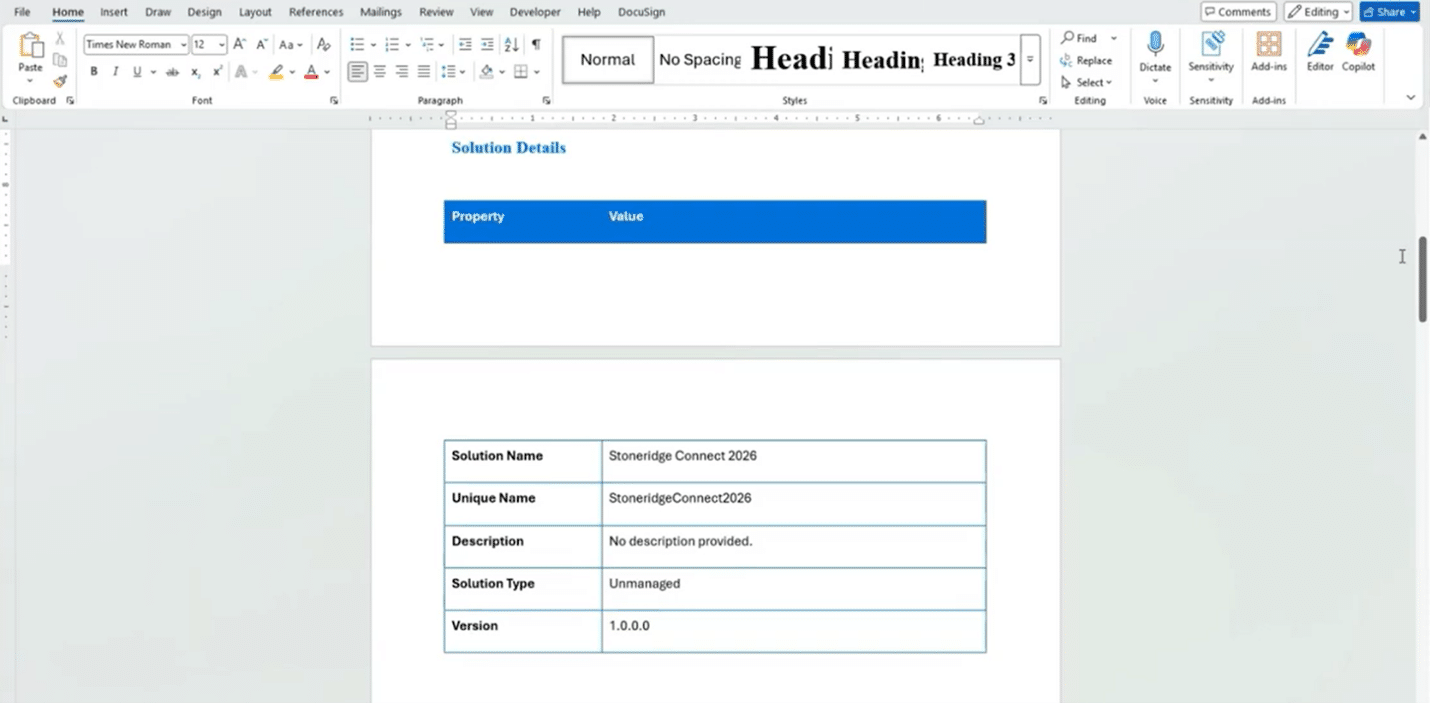Apply the Normal style
Image resolution: width=1430 pixels, height=703 pixels.
pyautogui.click(x=608, y=60)
